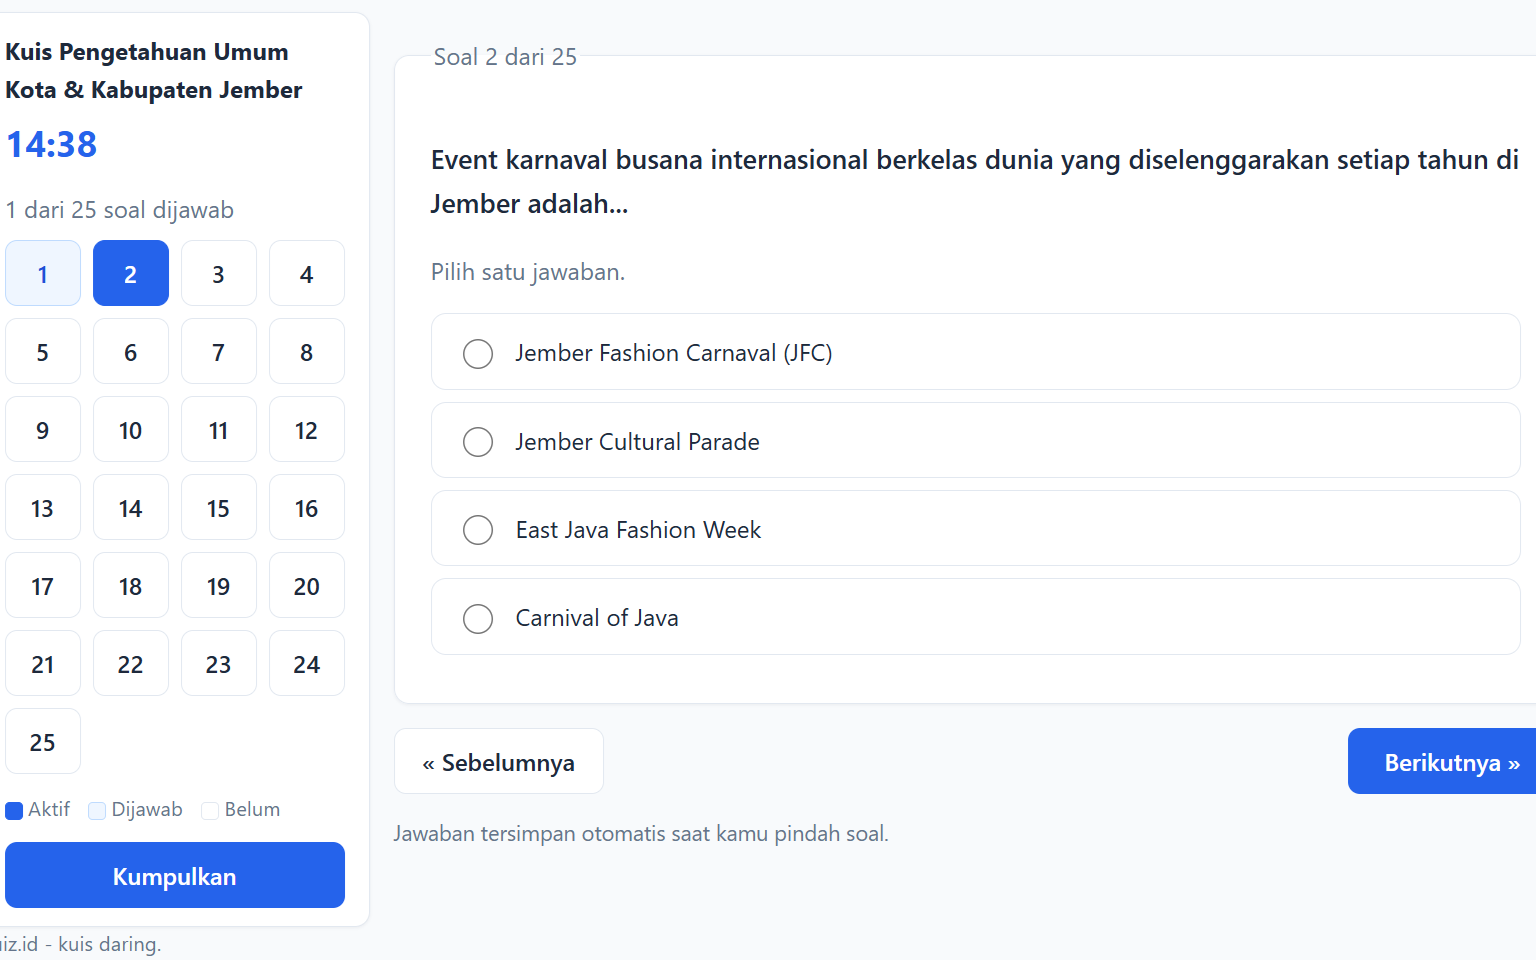Navigate to question 20
Image resolution: width=1536 pixels, height=960 pixels.
pyautogui.click(x=307, y=585)
